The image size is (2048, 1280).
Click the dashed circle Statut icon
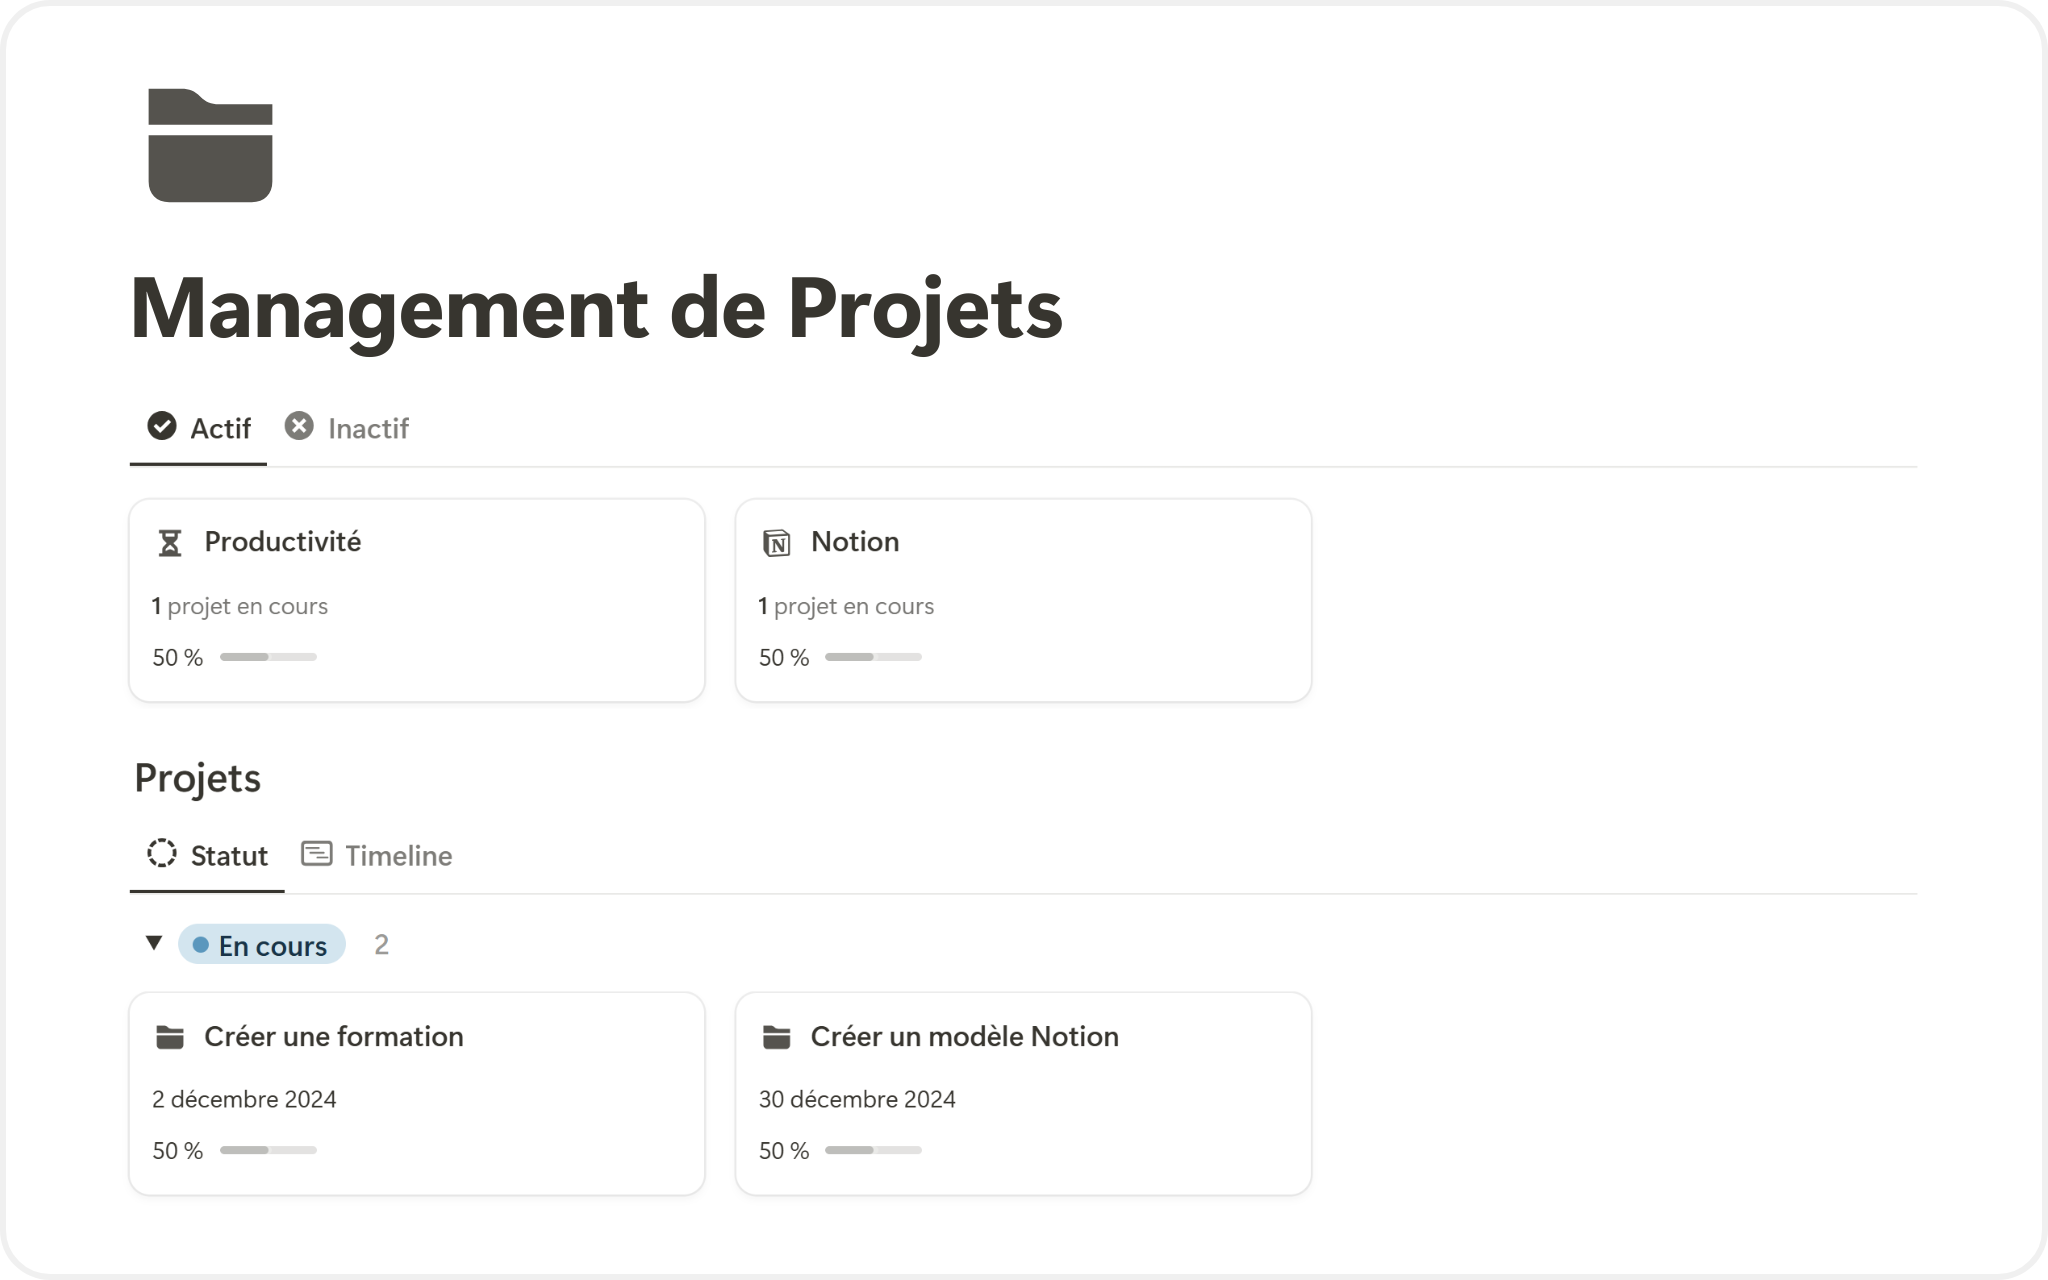pyautogui.click(x=161, y=854)
